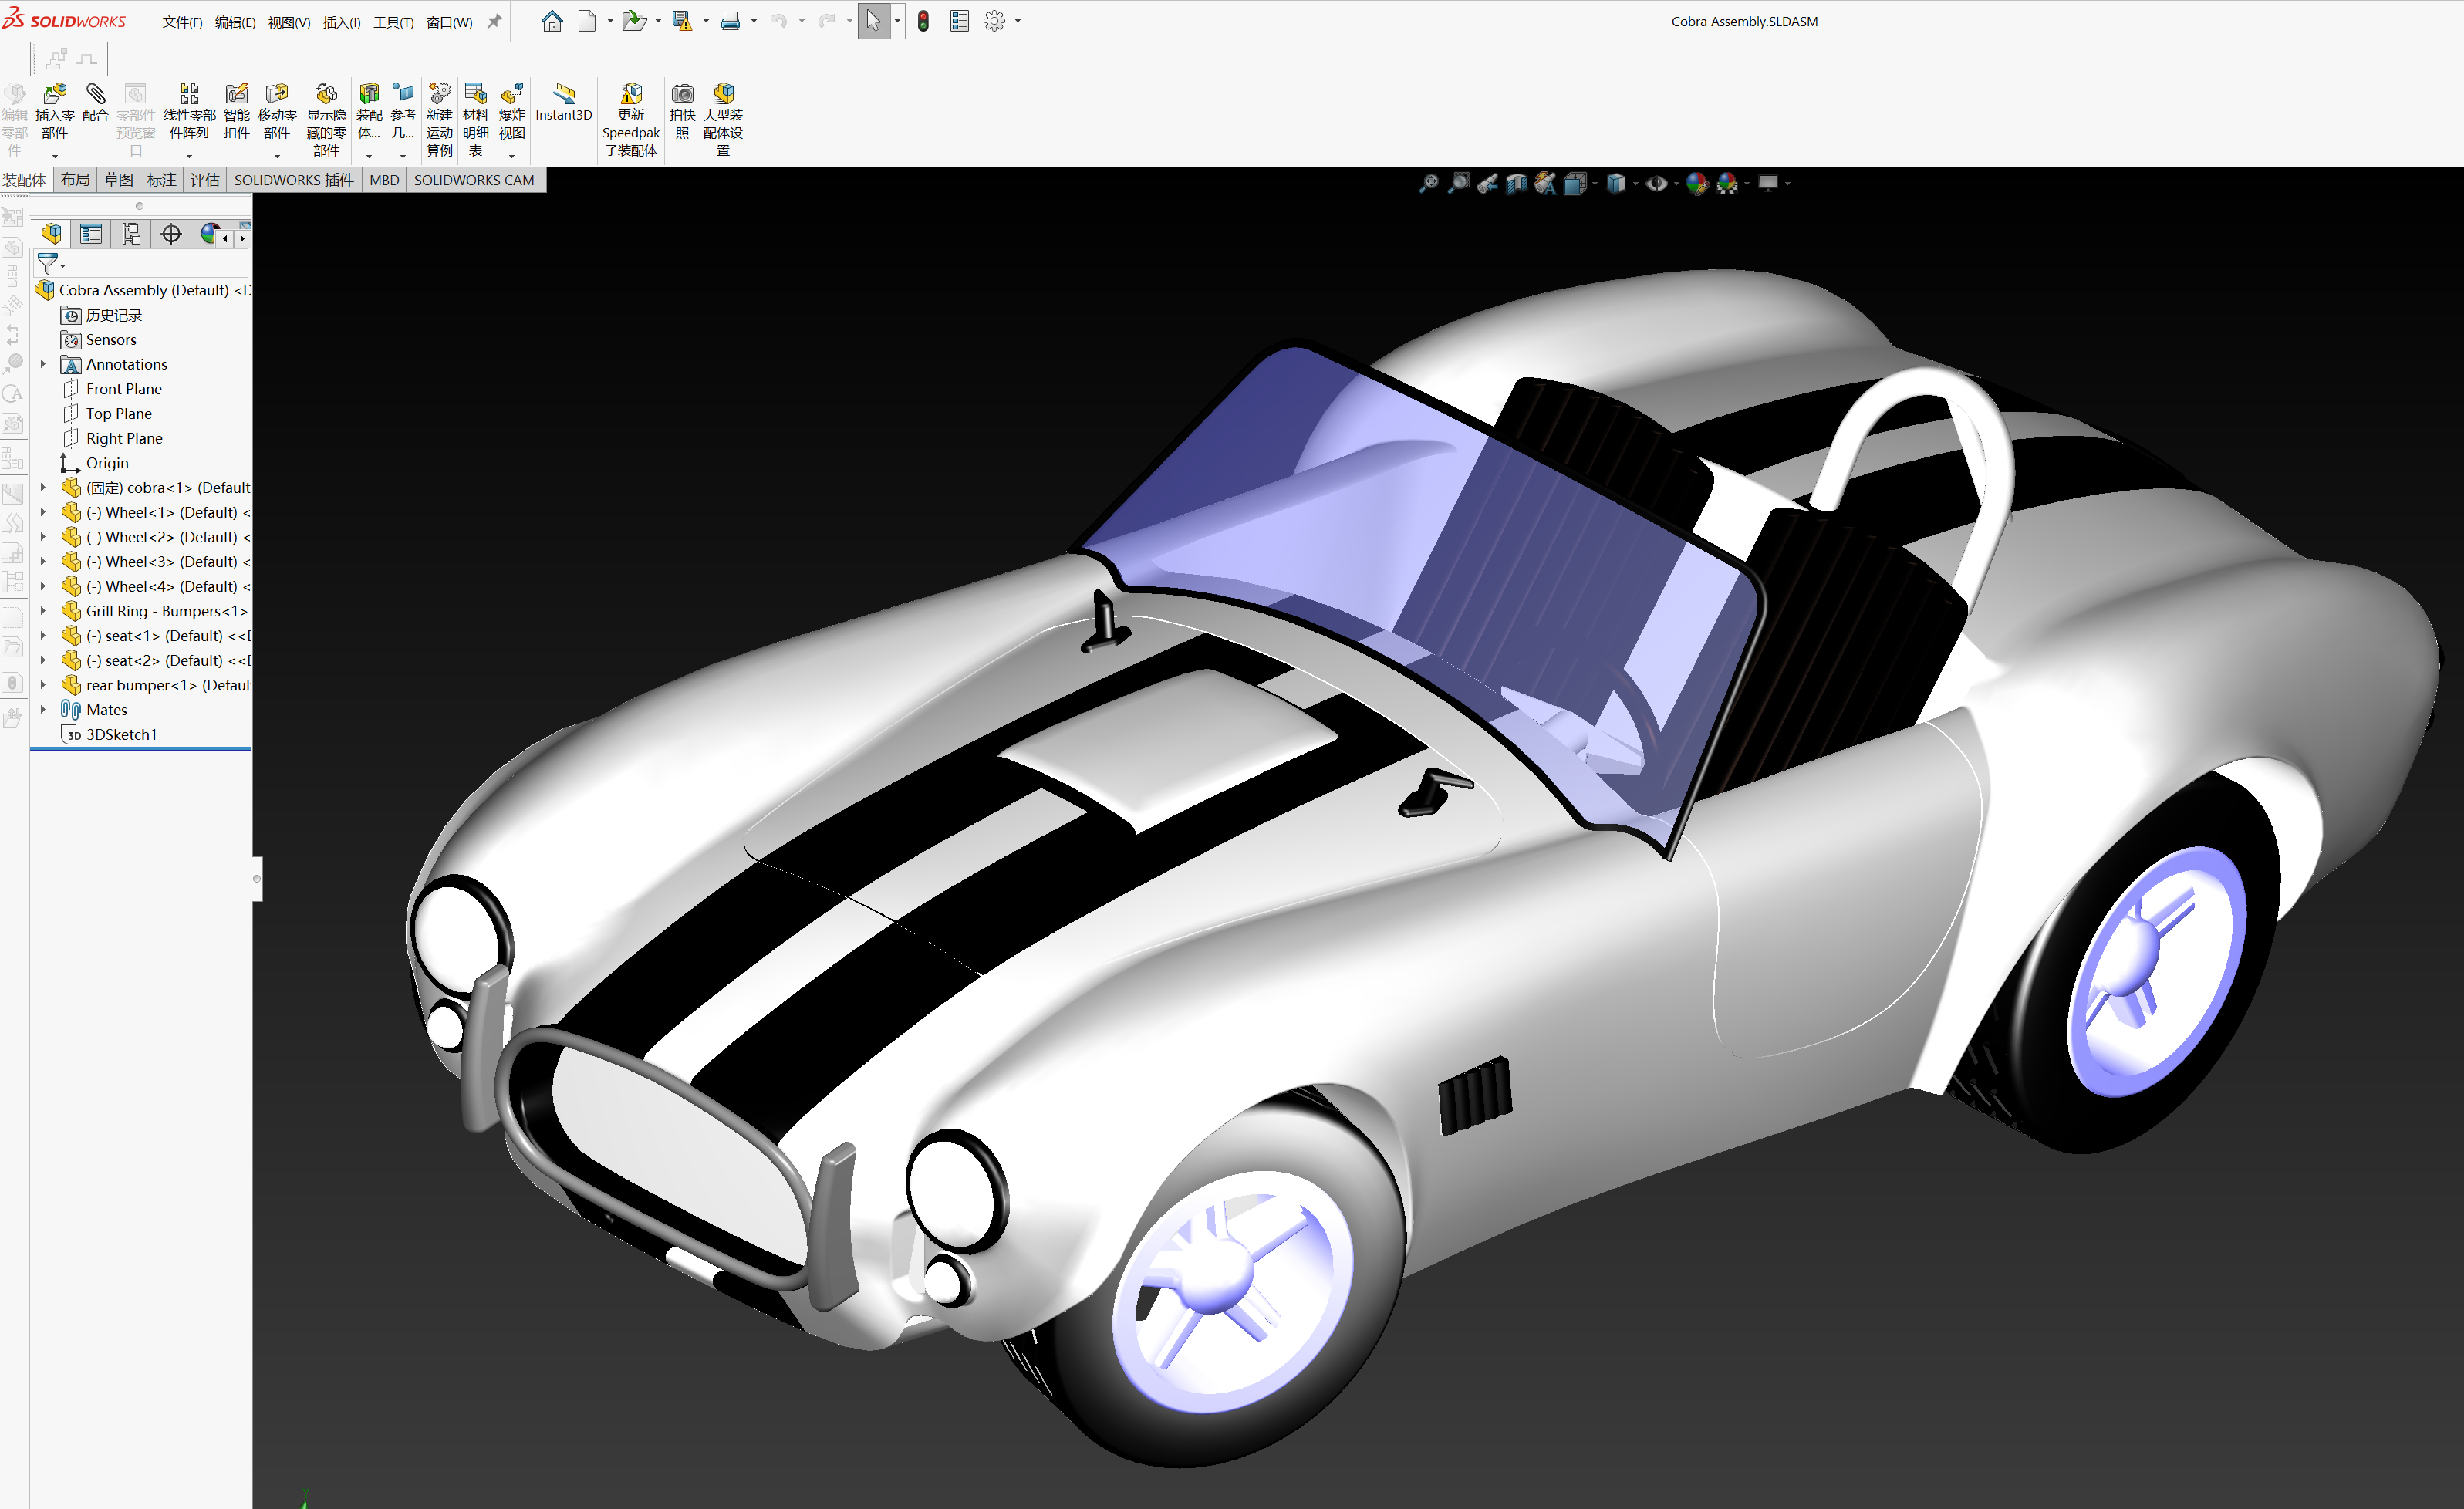Open the Reference Geometry (参考几...) dropdown arrow

pos(403,156)
